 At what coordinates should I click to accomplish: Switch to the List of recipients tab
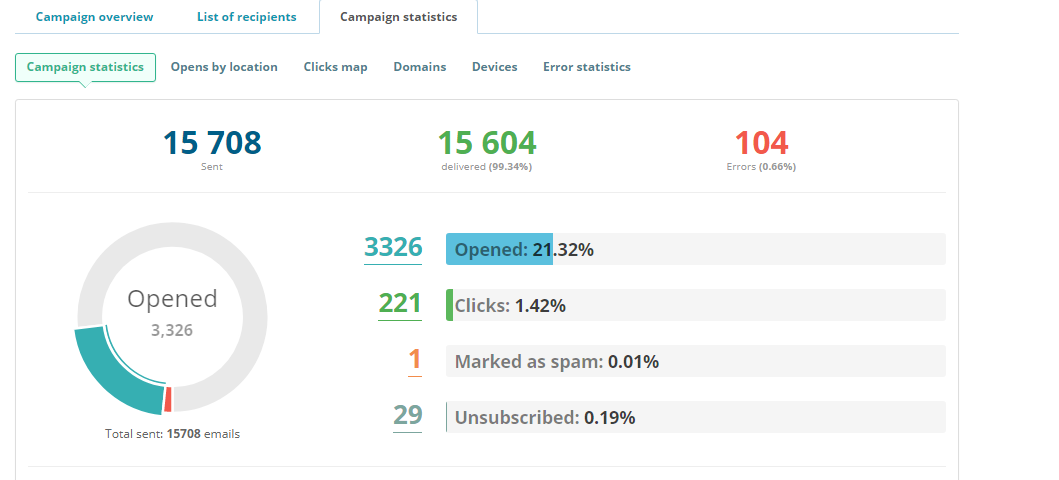point(246,17)
